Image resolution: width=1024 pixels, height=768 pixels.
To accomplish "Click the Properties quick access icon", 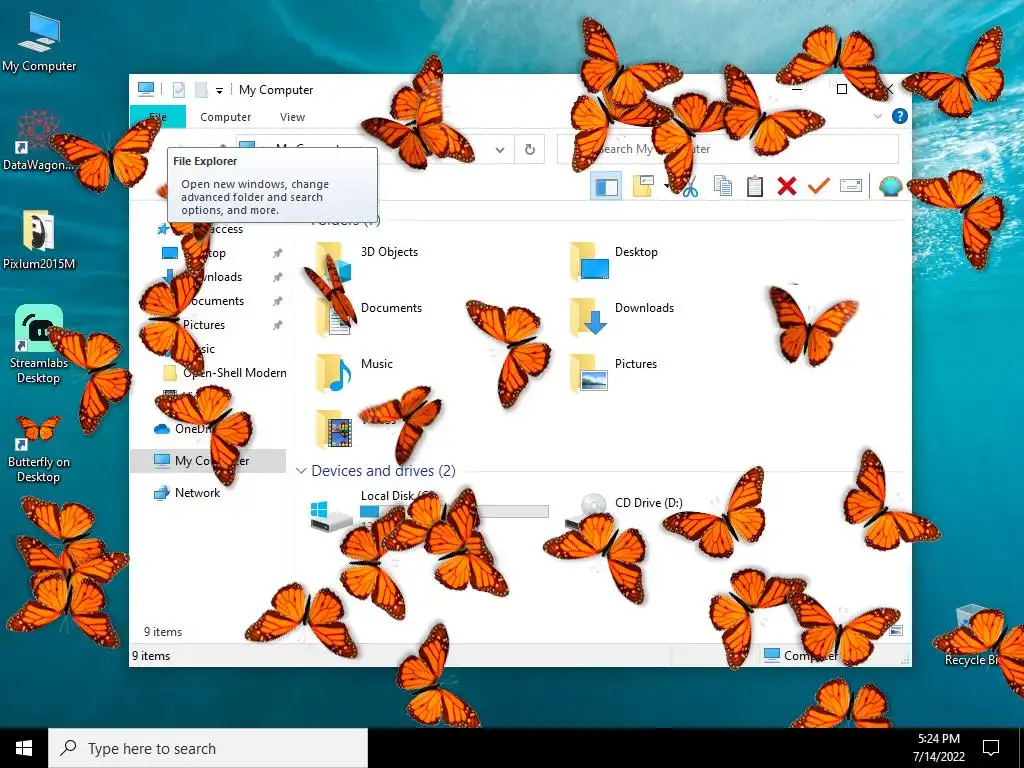I will [178, 90].
